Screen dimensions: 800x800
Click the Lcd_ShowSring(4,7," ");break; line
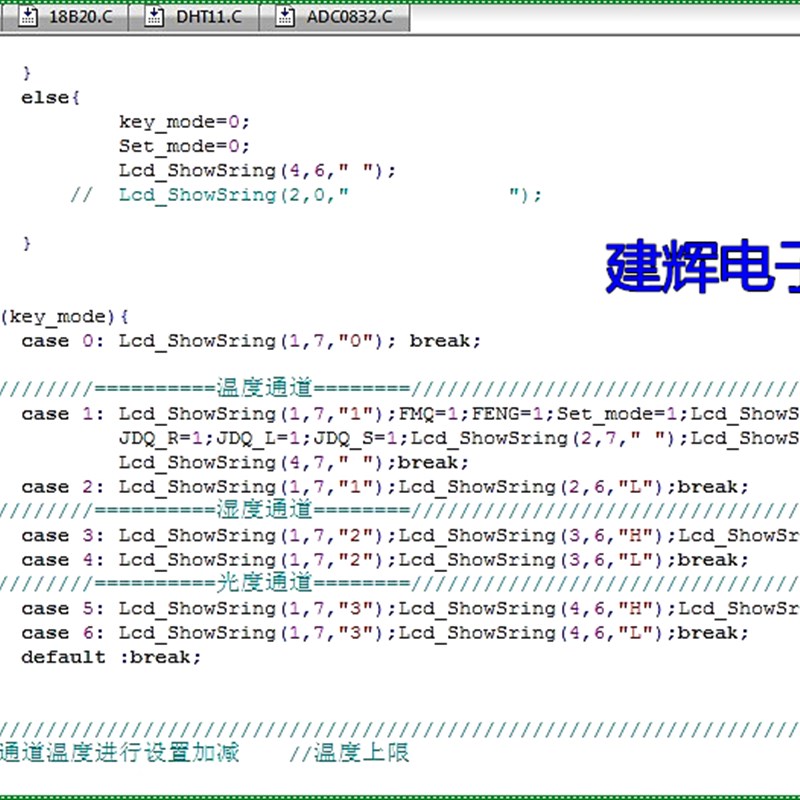point(294,463)
